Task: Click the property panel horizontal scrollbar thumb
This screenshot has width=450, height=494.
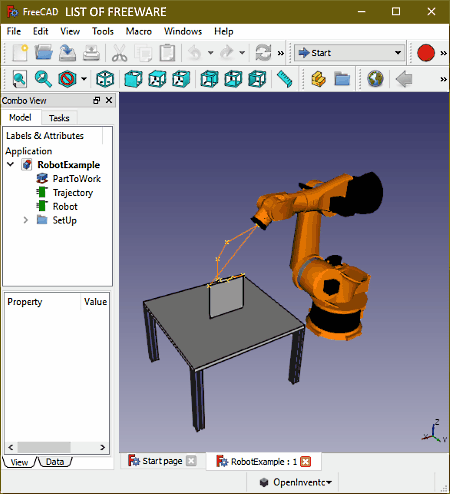Action: click(x=44, y=447)
